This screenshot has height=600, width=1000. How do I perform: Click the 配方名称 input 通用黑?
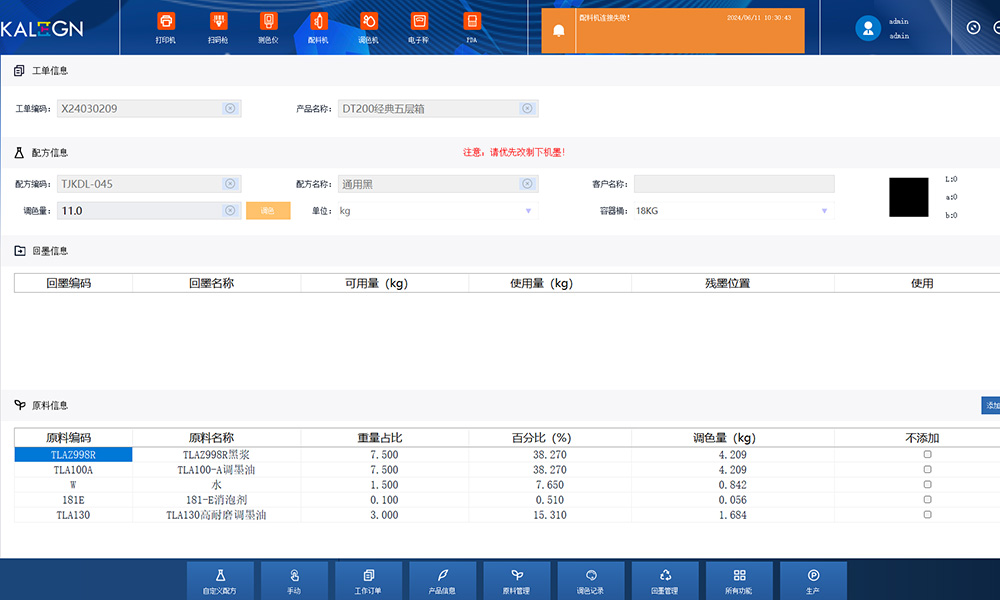[438, 184]
